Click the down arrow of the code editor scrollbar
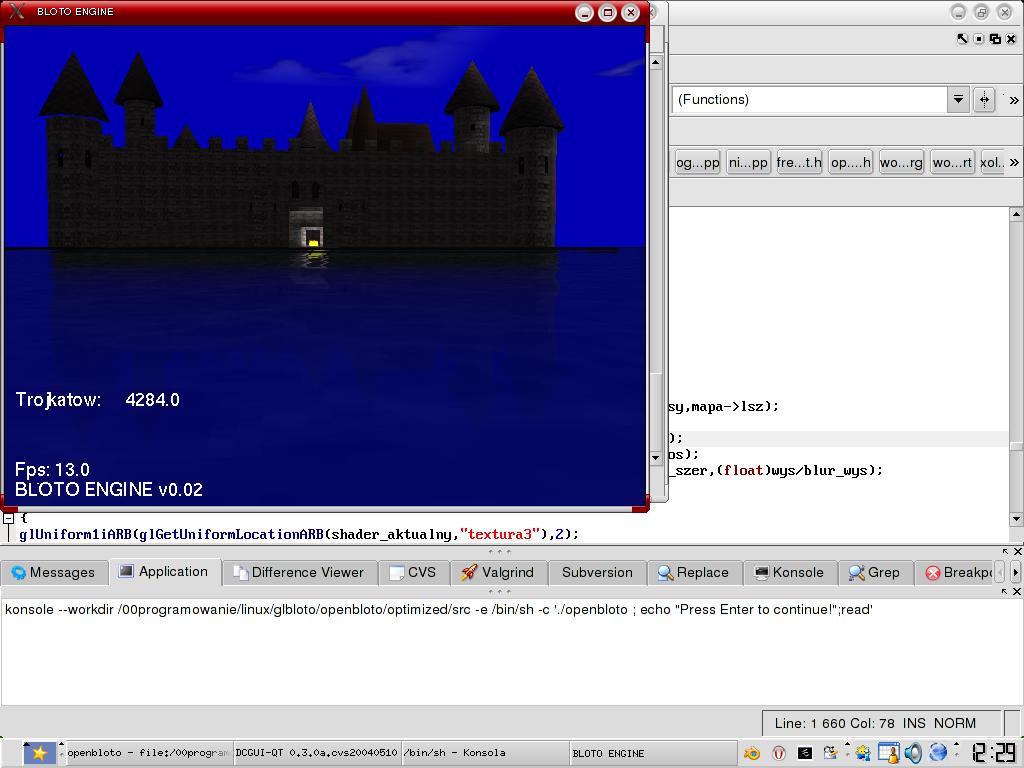1024x768 pixels. click(1016, 519)
